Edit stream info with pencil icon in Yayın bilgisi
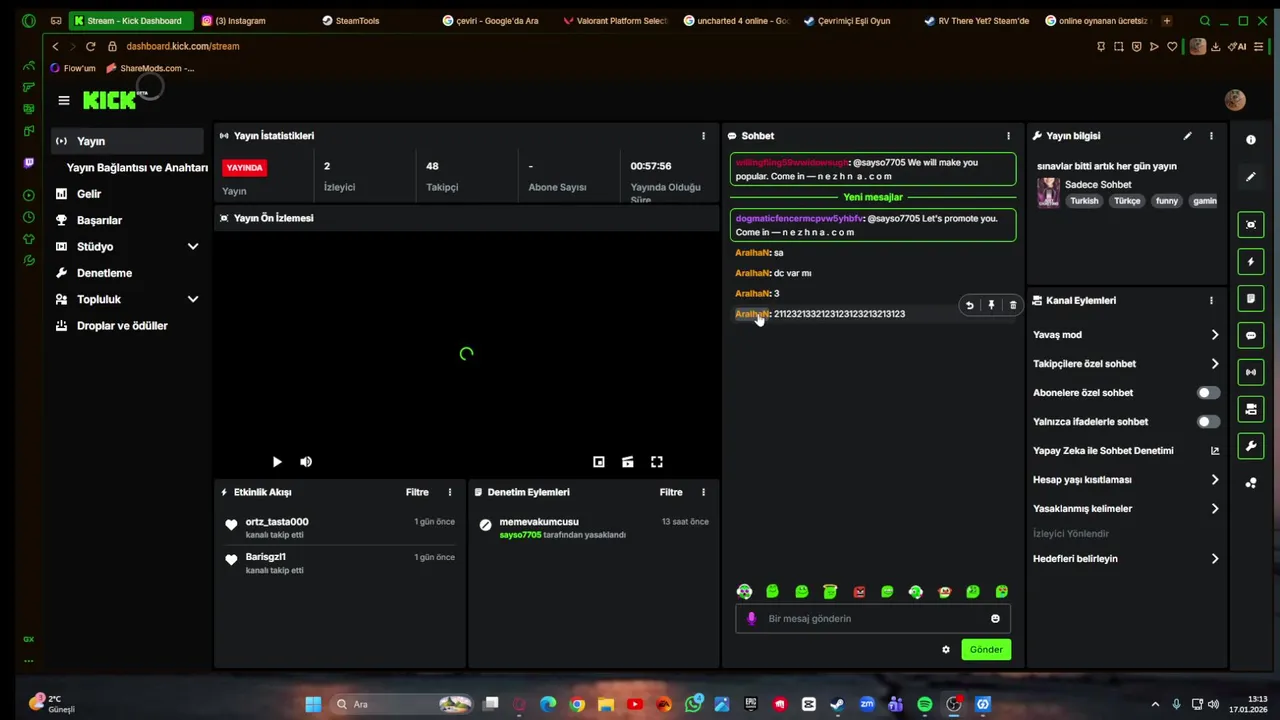The height and width of the screenshot is (720, 1280). coord(1187,136)
